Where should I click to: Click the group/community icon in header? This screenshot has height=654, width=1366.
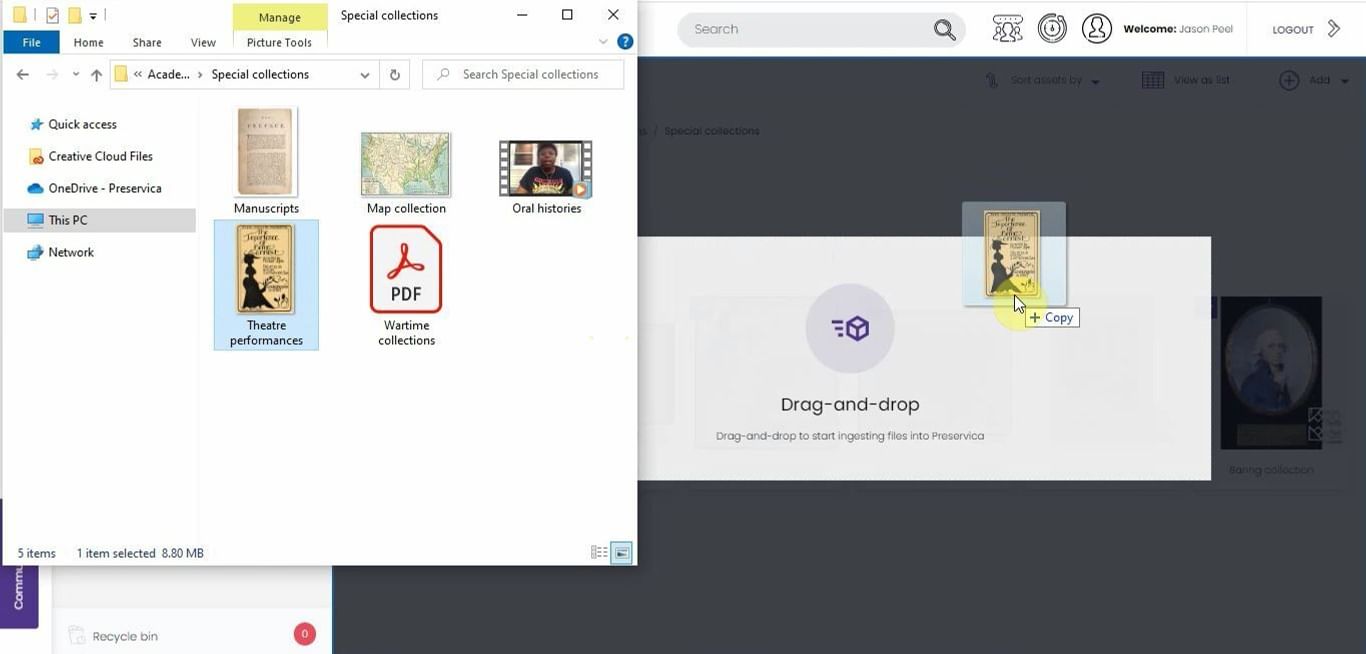pyautogui.click(x=1007, y=29)
